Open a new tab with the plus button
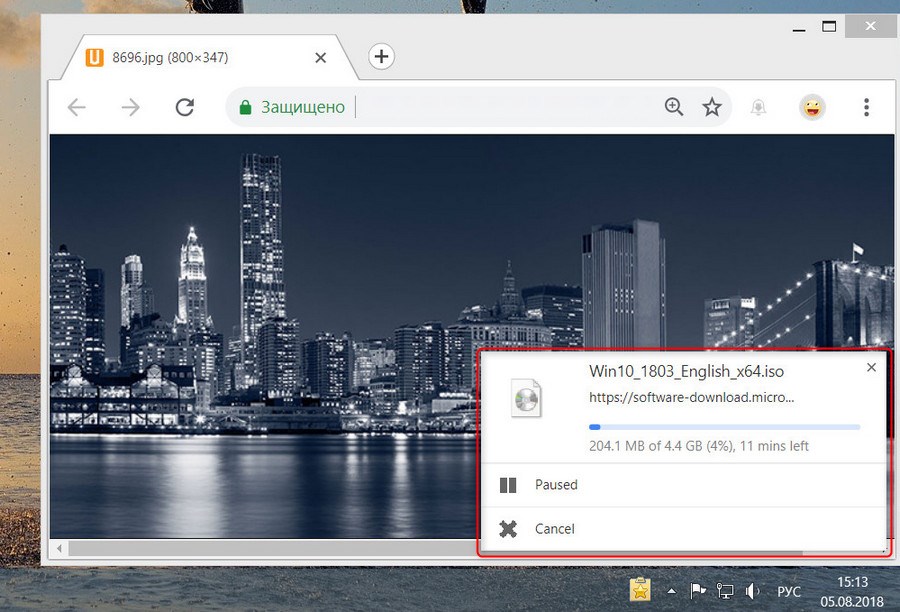The width and height of the screenshot is (900, 612). tap(381, 57)
